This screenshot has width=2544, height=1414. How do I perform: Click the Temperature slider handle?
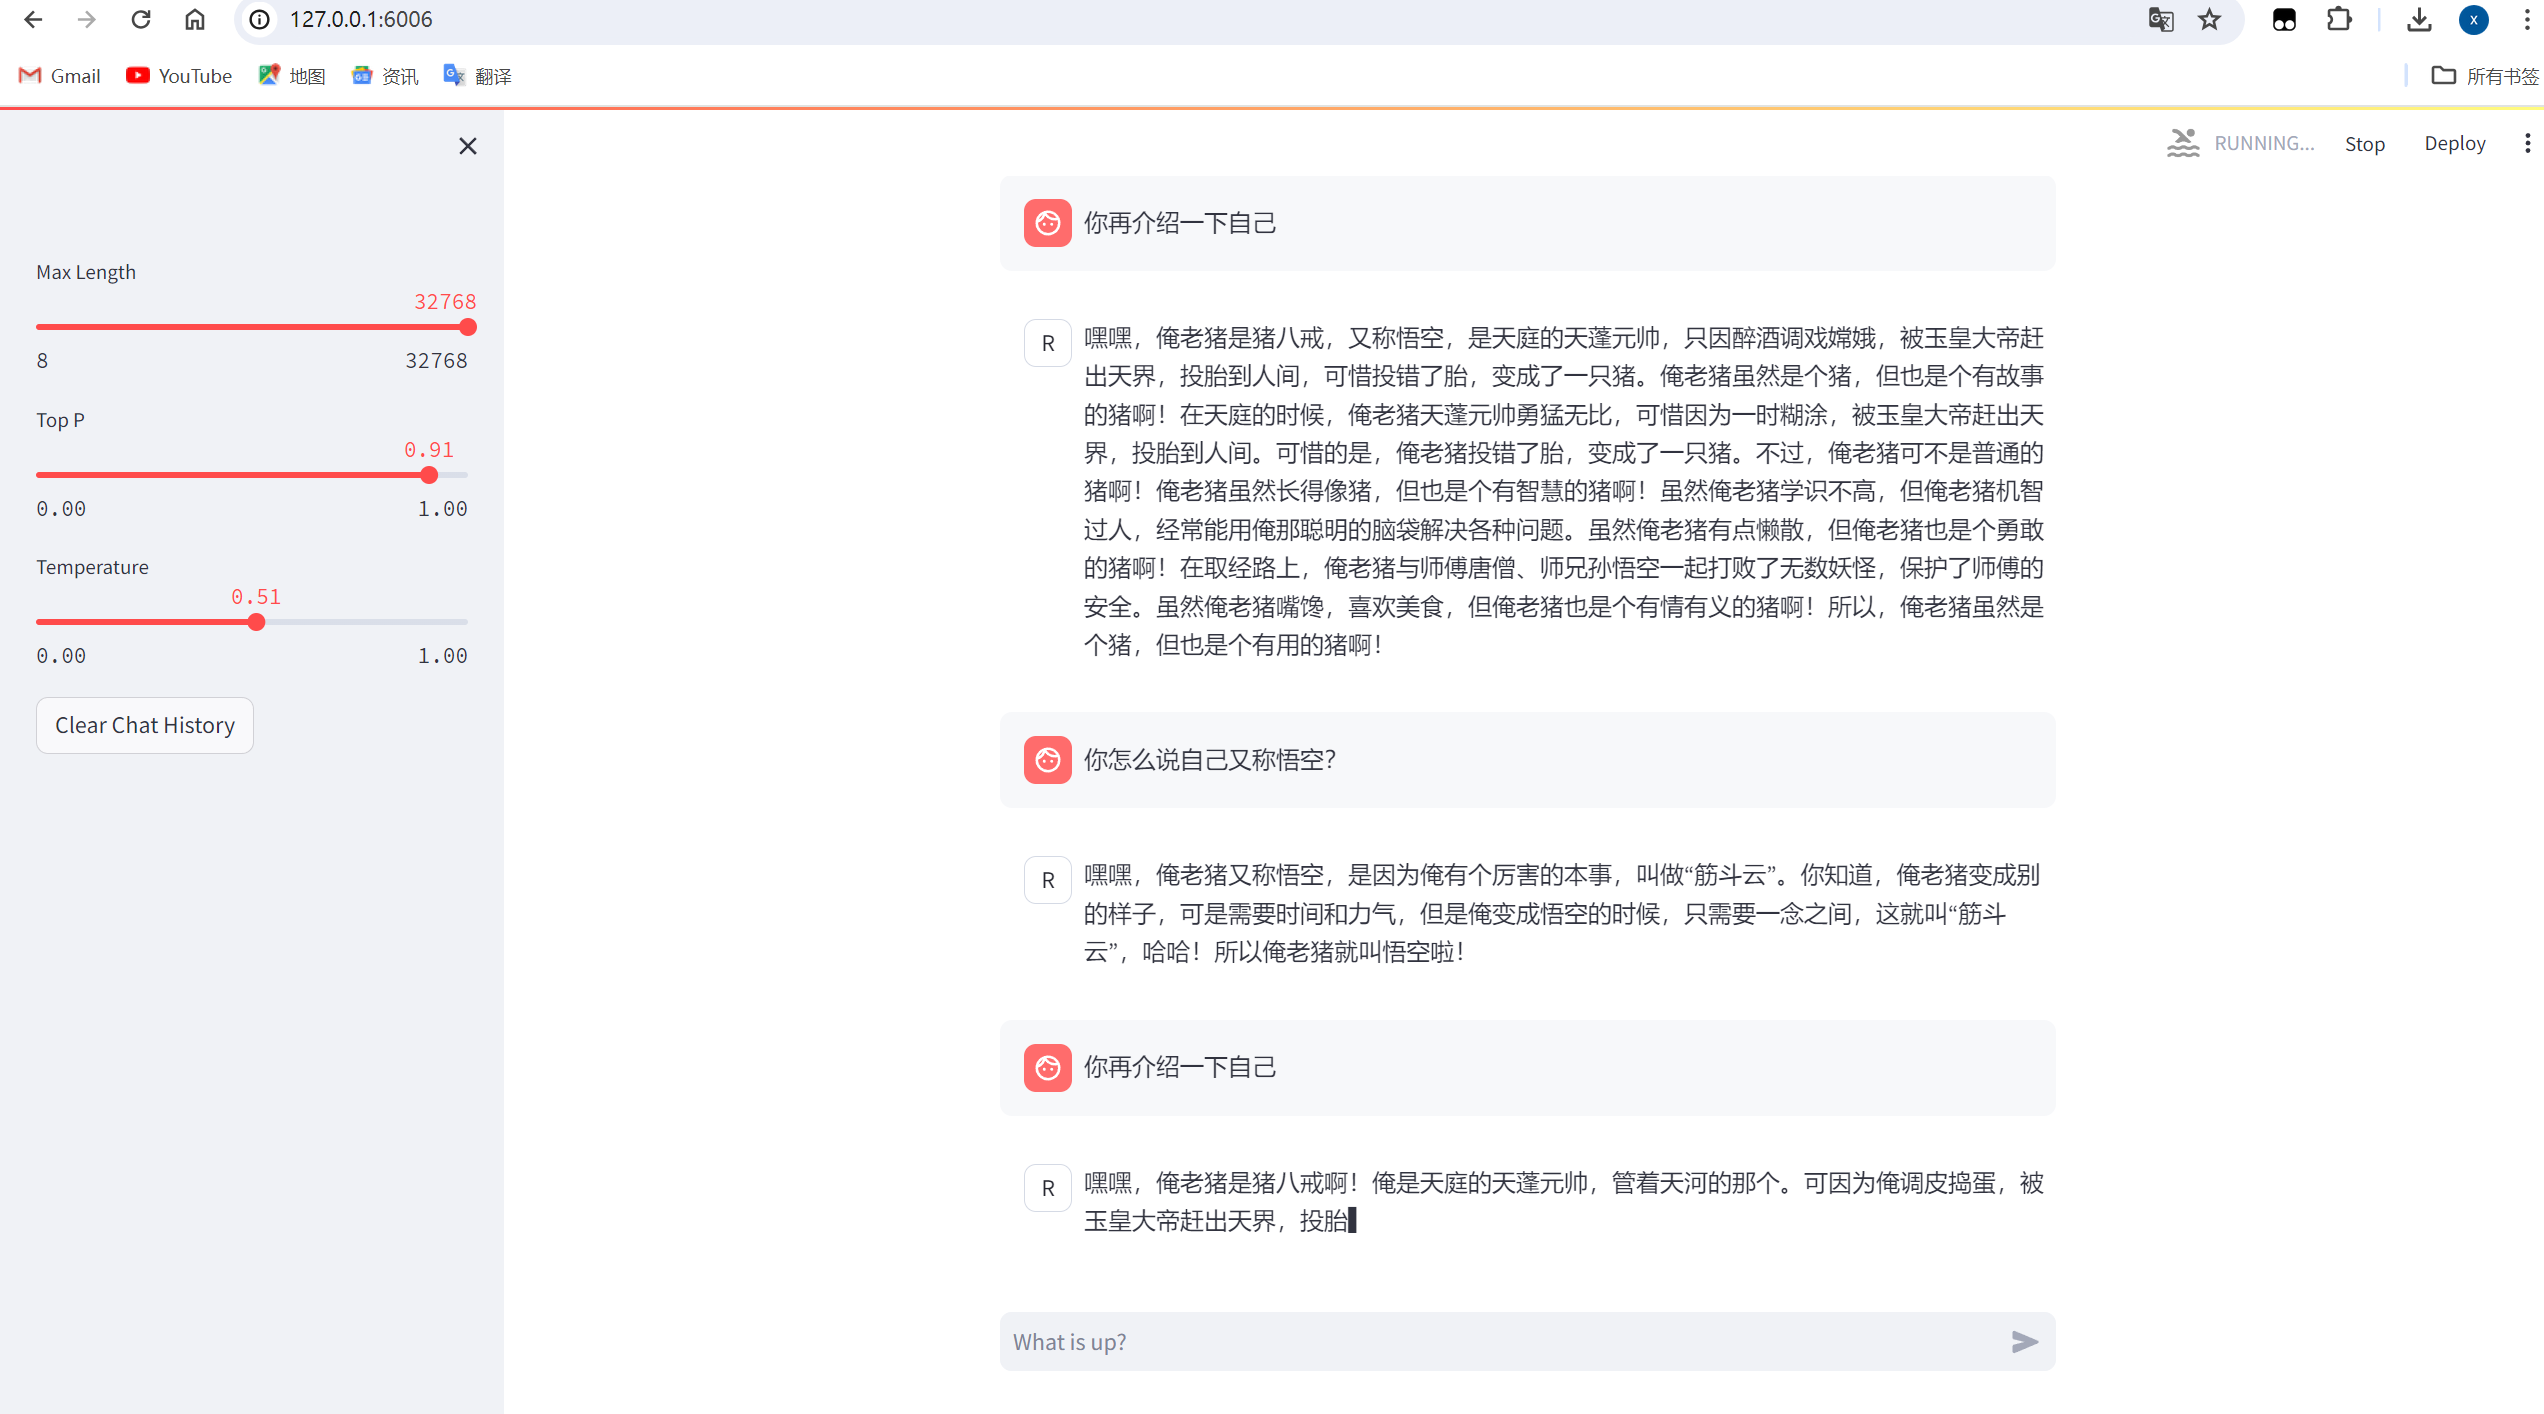(x=256, y=622)
